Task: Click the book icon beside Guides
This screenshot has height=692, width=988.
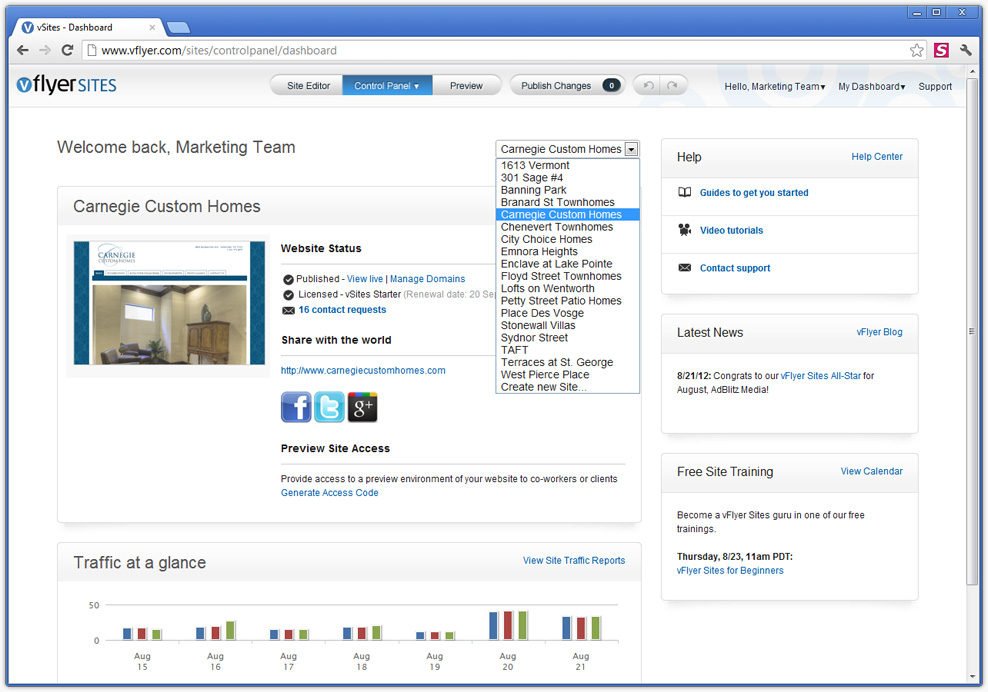Action: click(x=684, y=192)
